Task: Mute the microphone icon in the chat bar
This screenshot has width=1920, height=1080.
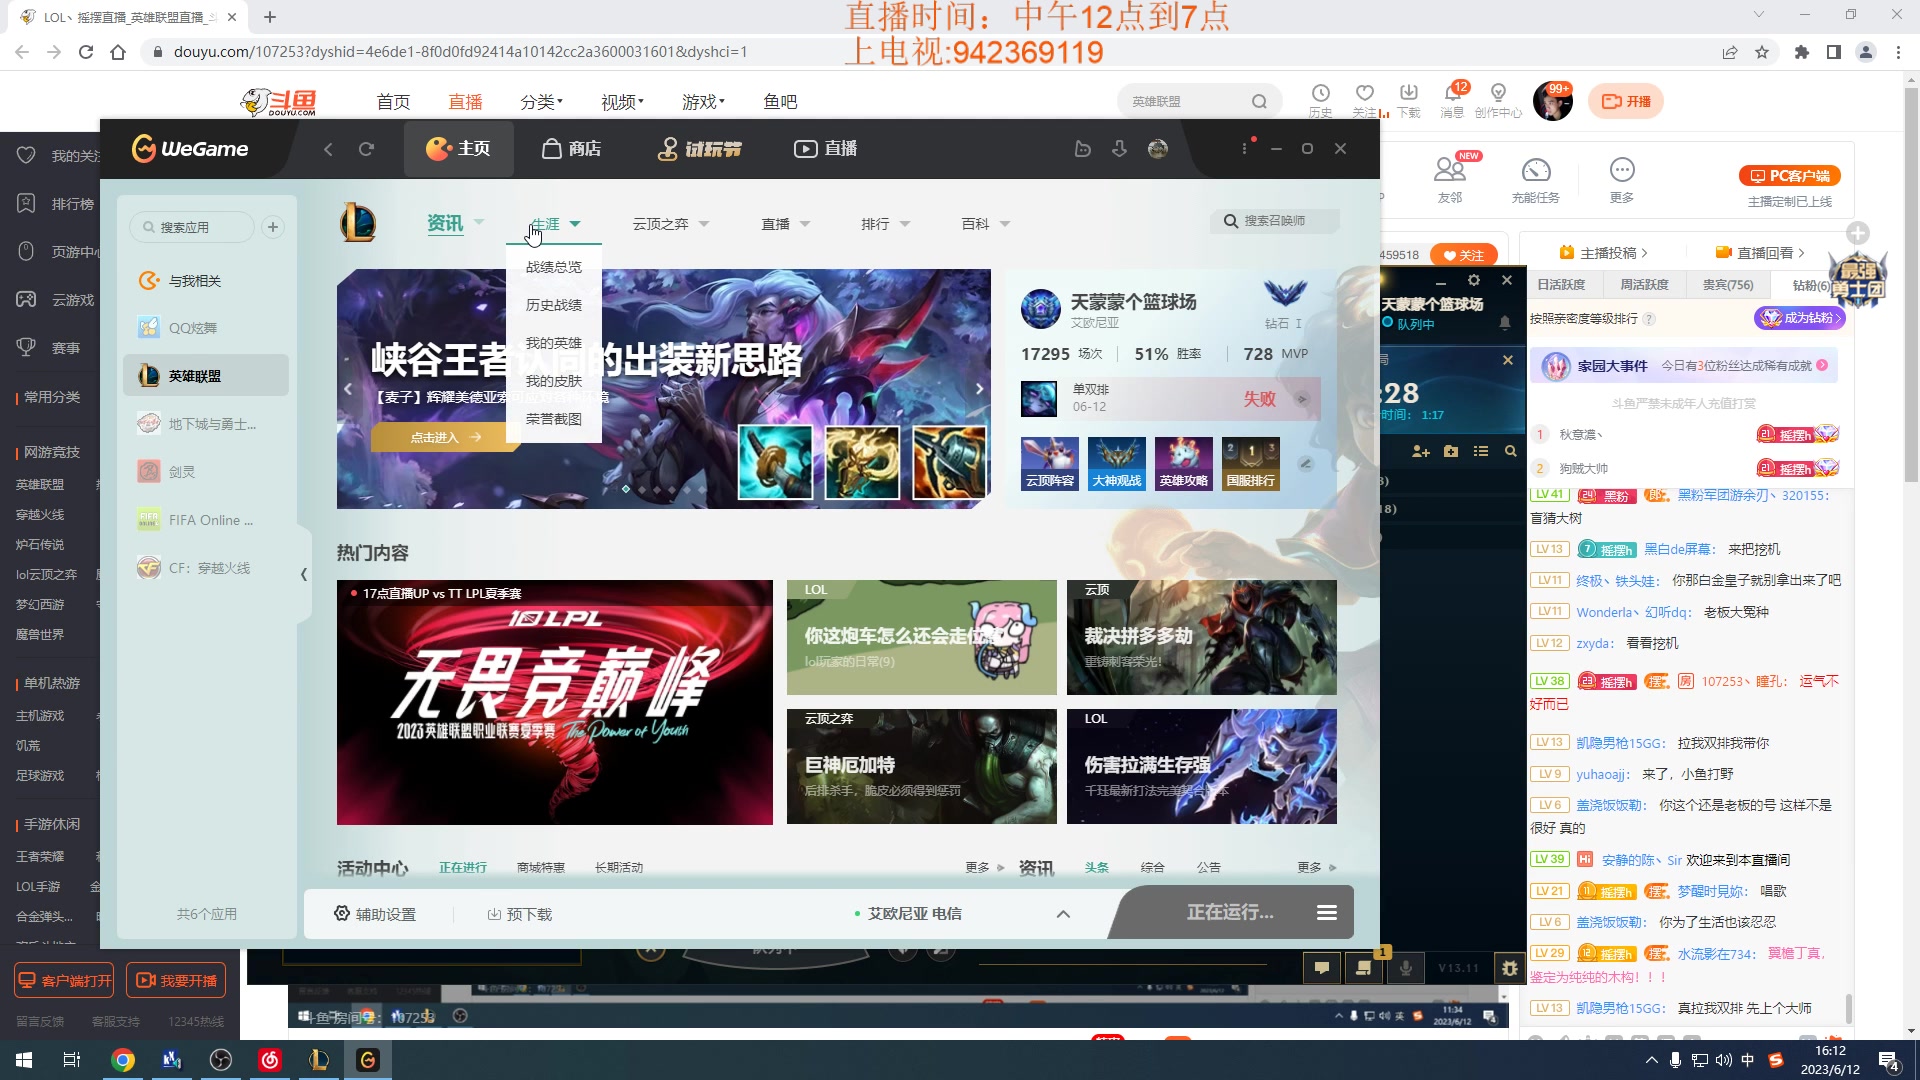Action: tap(1406, 967)
